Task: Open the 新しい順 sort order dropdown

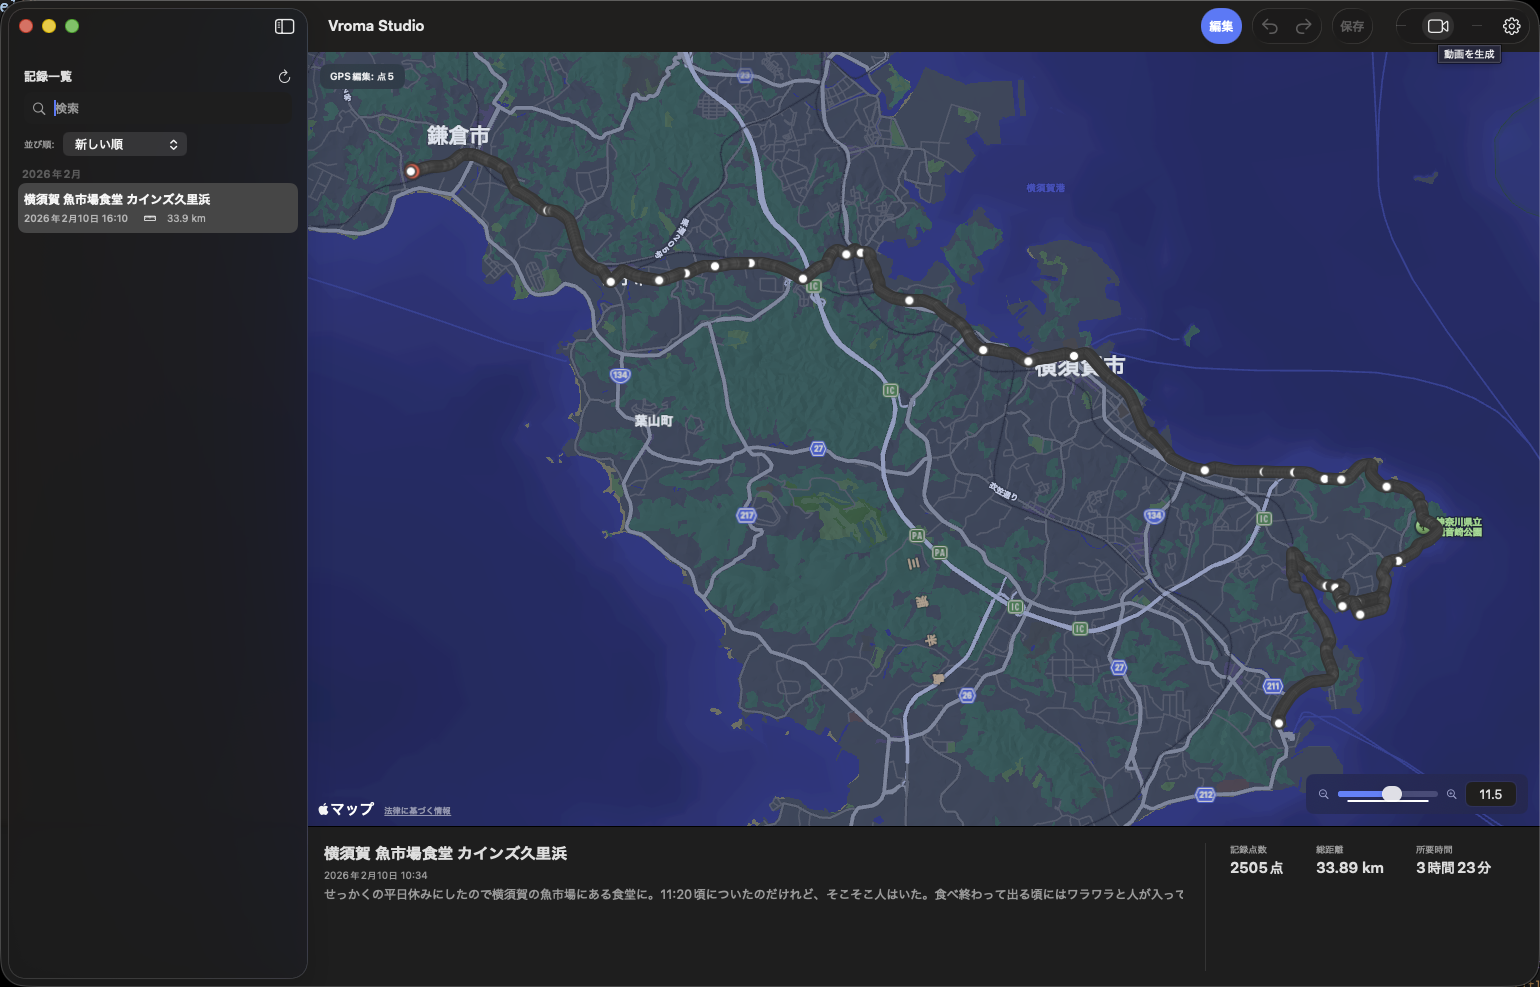Action: coord(124,144)
